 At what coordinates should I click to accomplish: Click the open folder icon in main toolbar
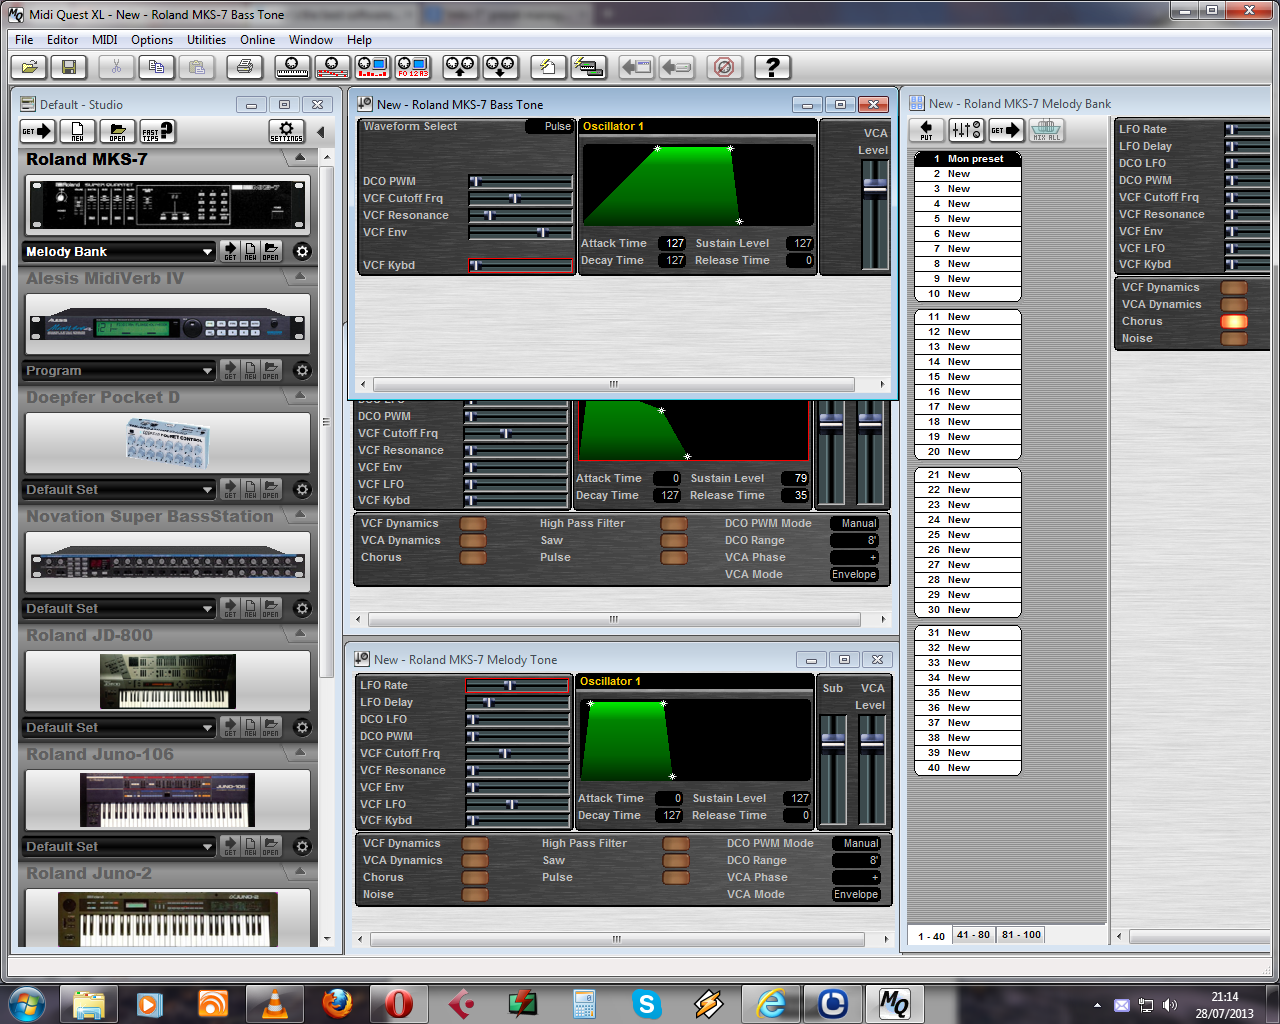(30, 67)
